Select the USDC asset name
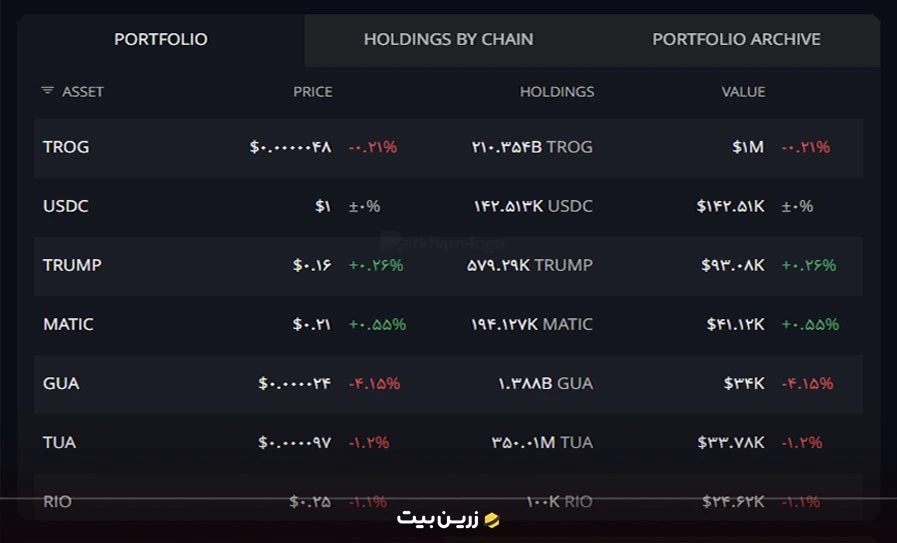897x543 pixels. pos(66,206)
